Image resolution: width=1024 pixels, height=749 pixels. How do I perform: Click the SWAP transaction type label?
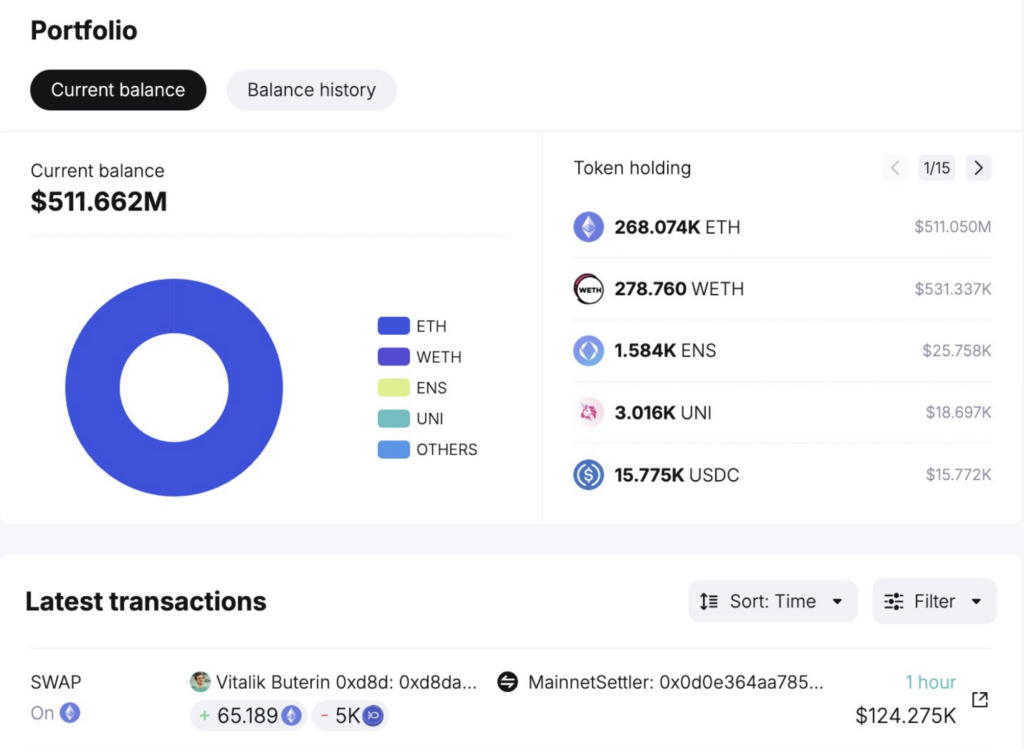pos(56,682)
